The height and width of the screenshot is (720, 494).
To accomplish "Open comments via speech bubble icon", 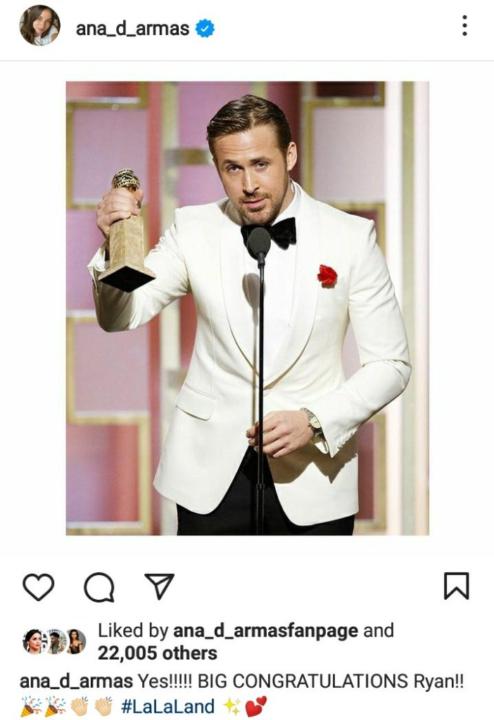I will (x=99, y=587).
